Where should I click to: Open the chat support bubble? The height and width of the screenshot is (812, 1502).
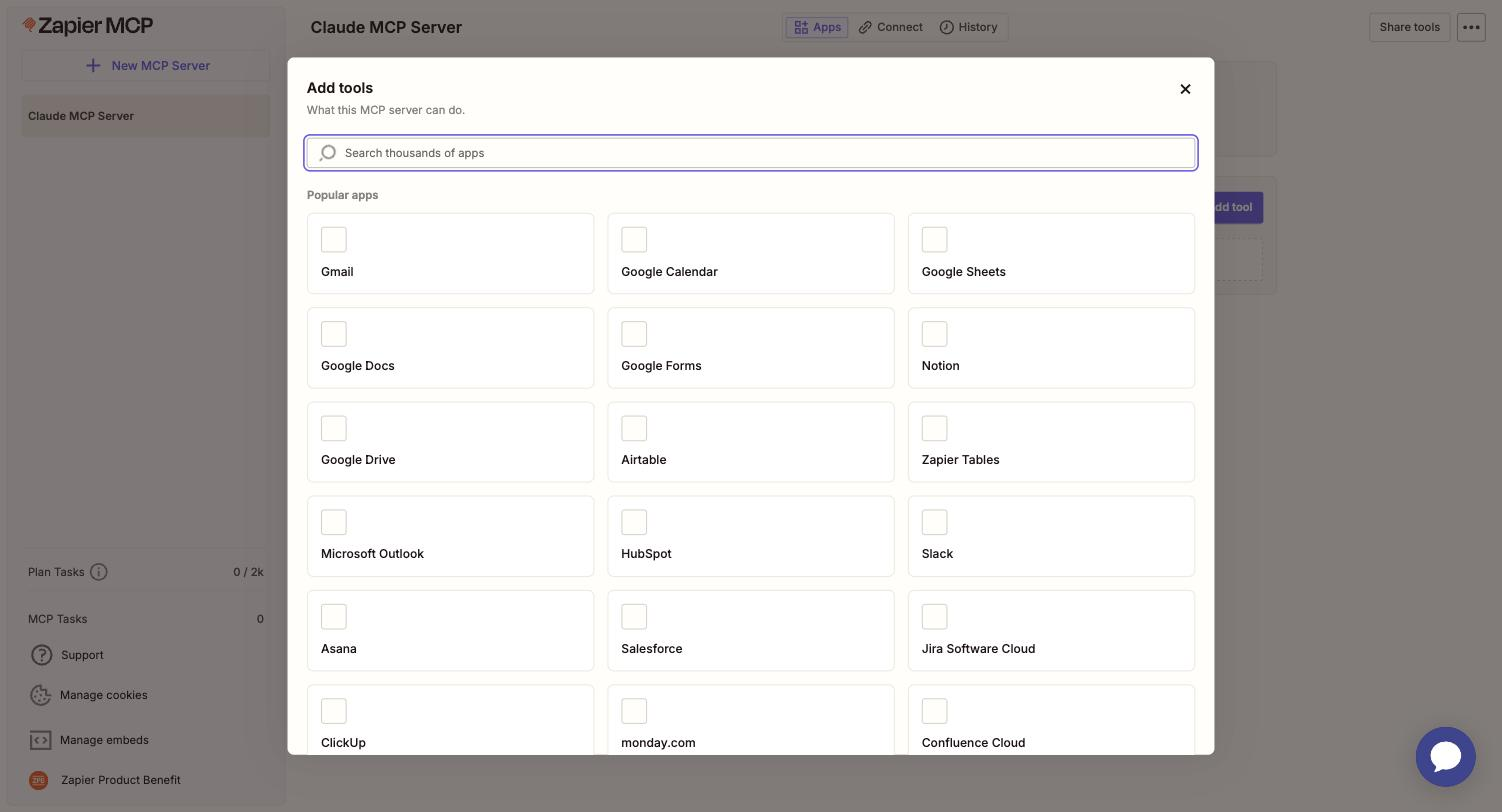pos(1446,757)
